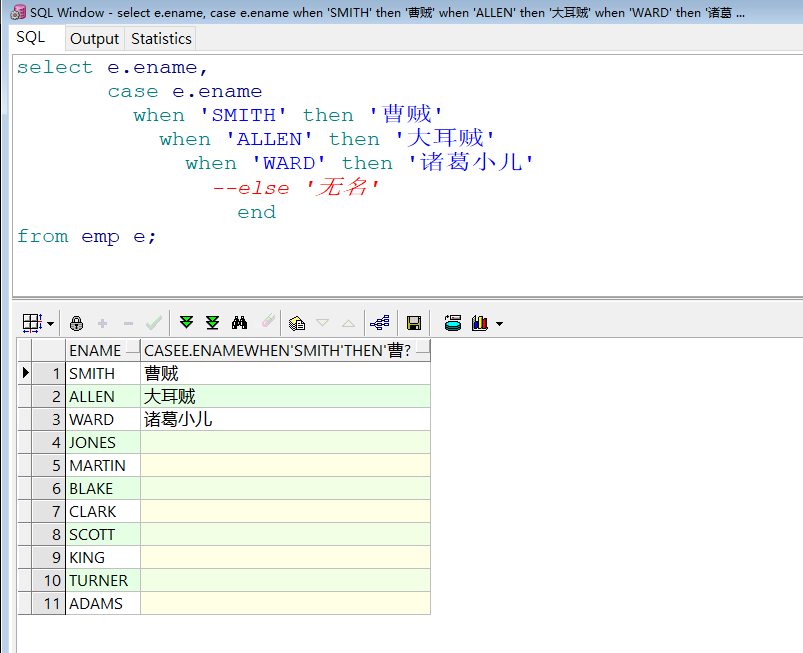The height and width of the screenshot is (653, 803).
Task: Click the CLARK cell
Action: pyautogui.click(x=103, y=512)
